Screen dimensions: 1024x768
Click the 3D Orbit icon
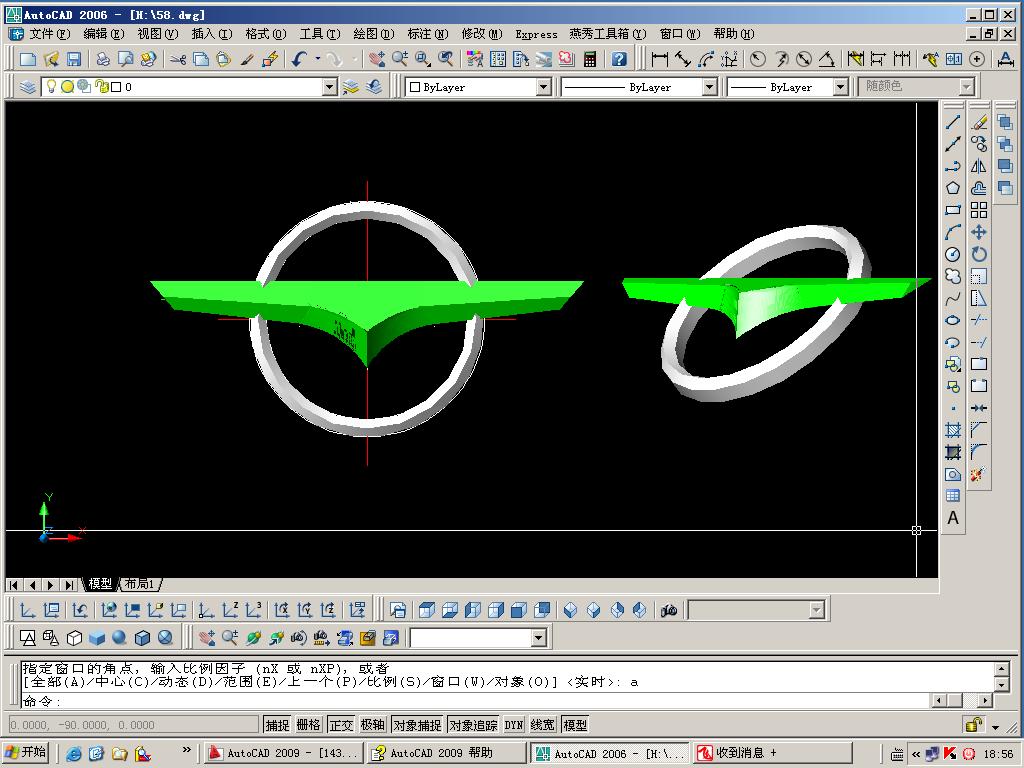pyautogui.click(x=253, y=637)
